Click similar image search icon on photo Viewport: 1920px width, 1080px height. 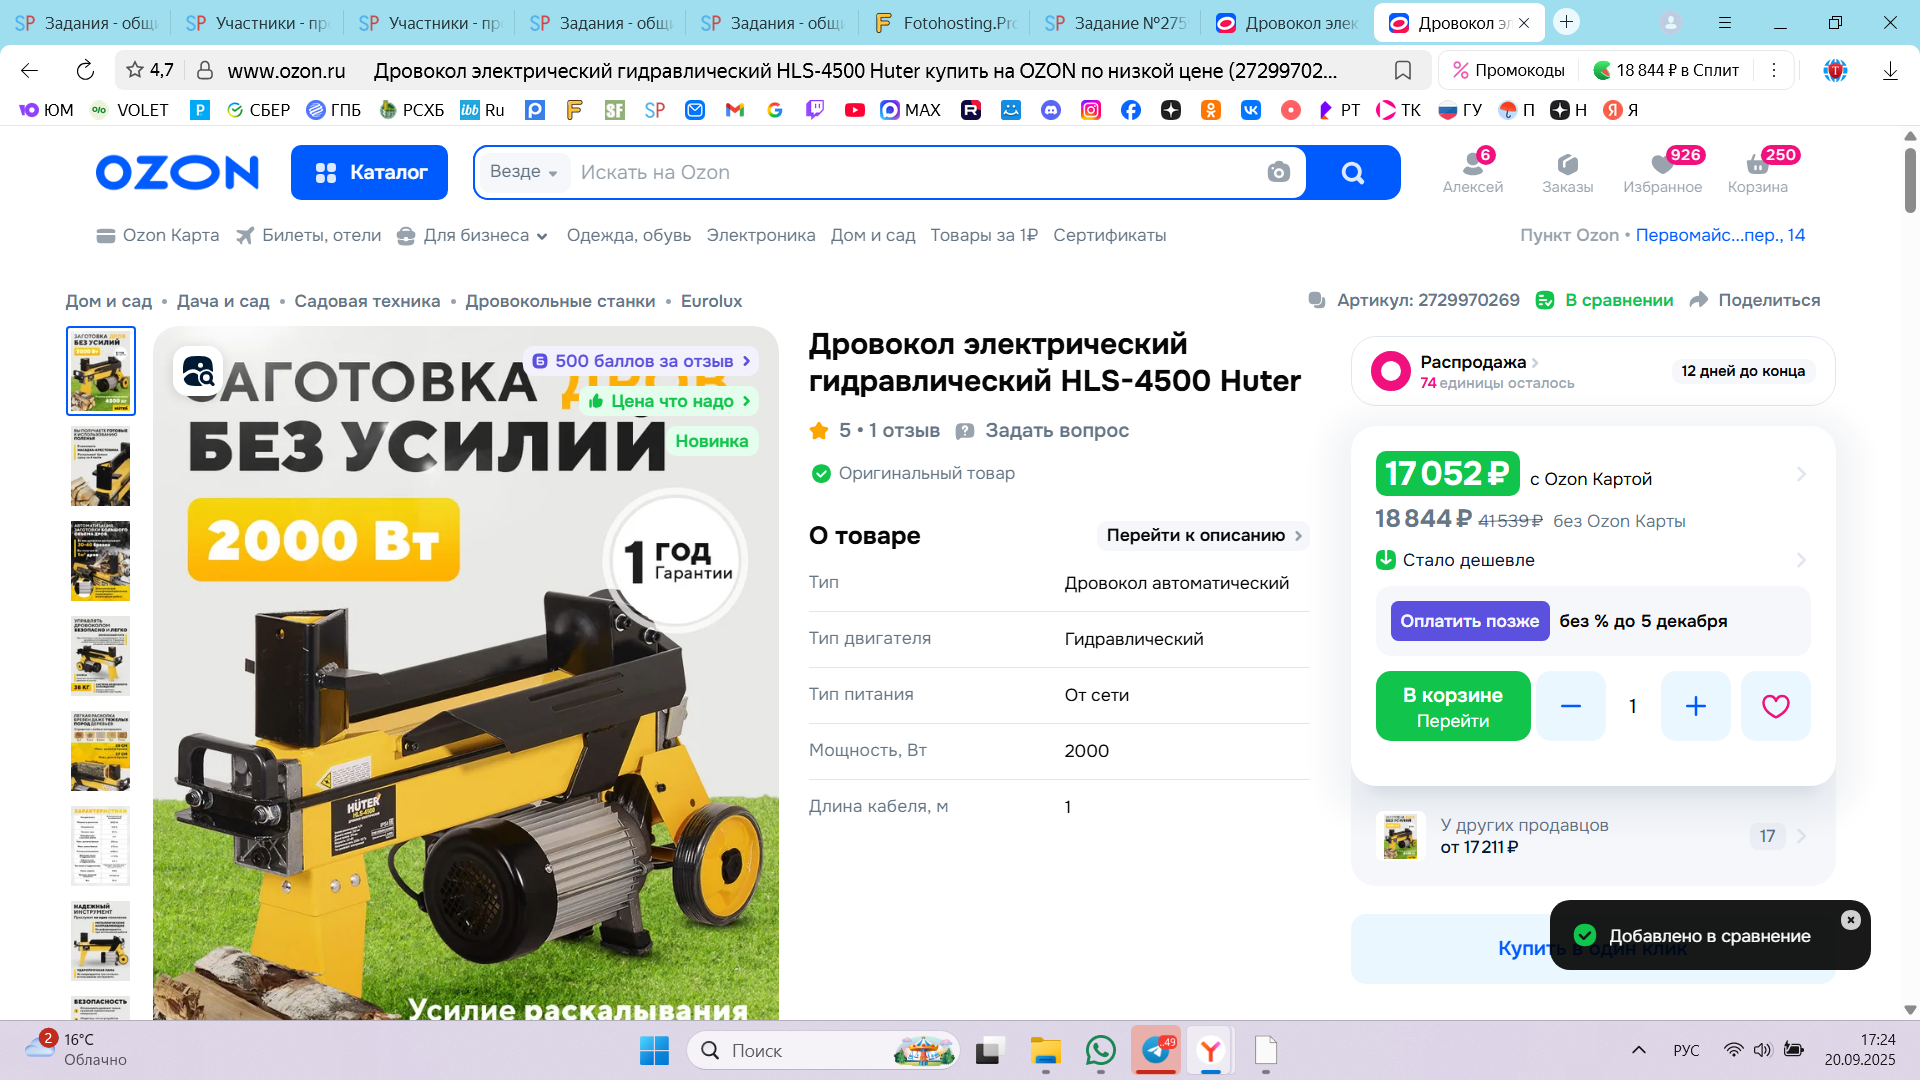coord(199,372)
